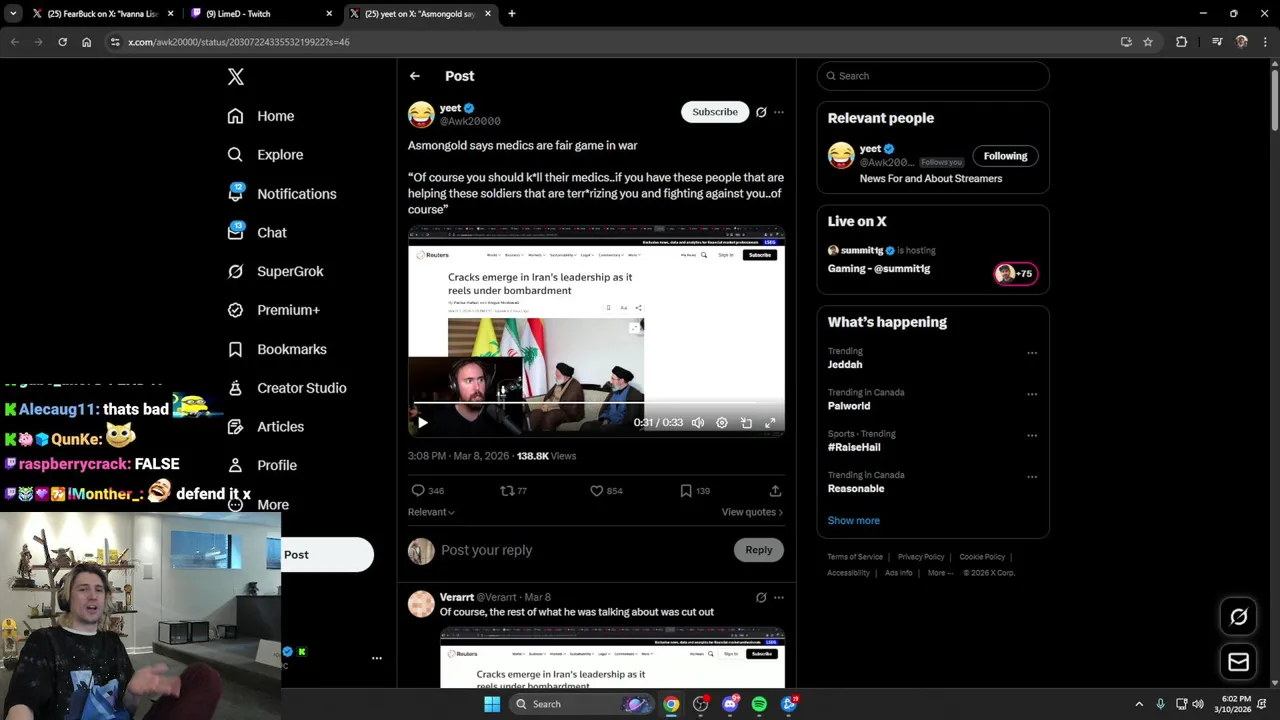The image size is (1280, 720).
Task: Open the Home page
Action: [x=261, y=116]
